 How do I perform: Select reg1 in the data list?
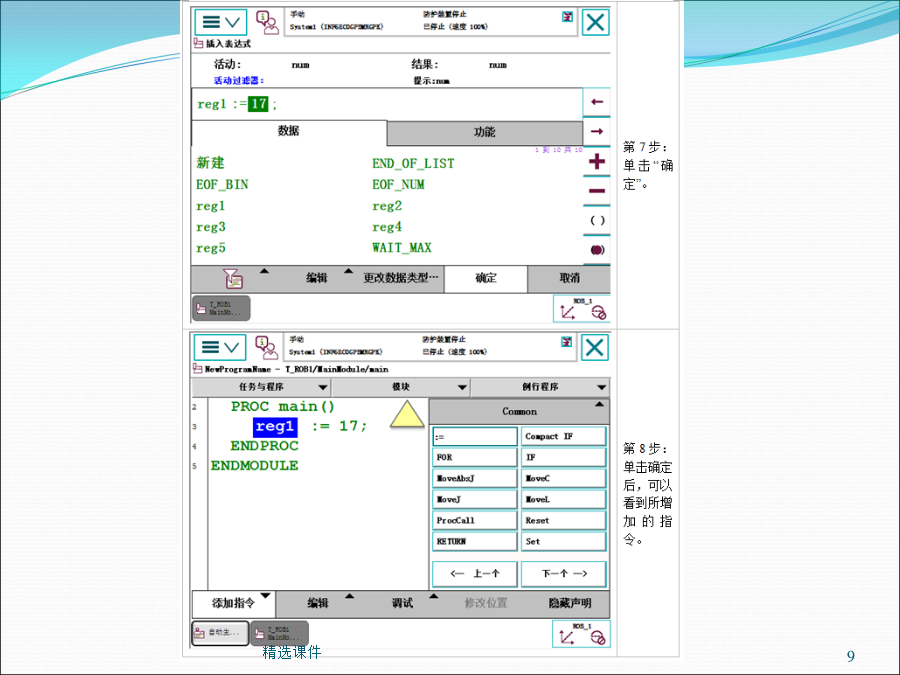tap(210, 206)
